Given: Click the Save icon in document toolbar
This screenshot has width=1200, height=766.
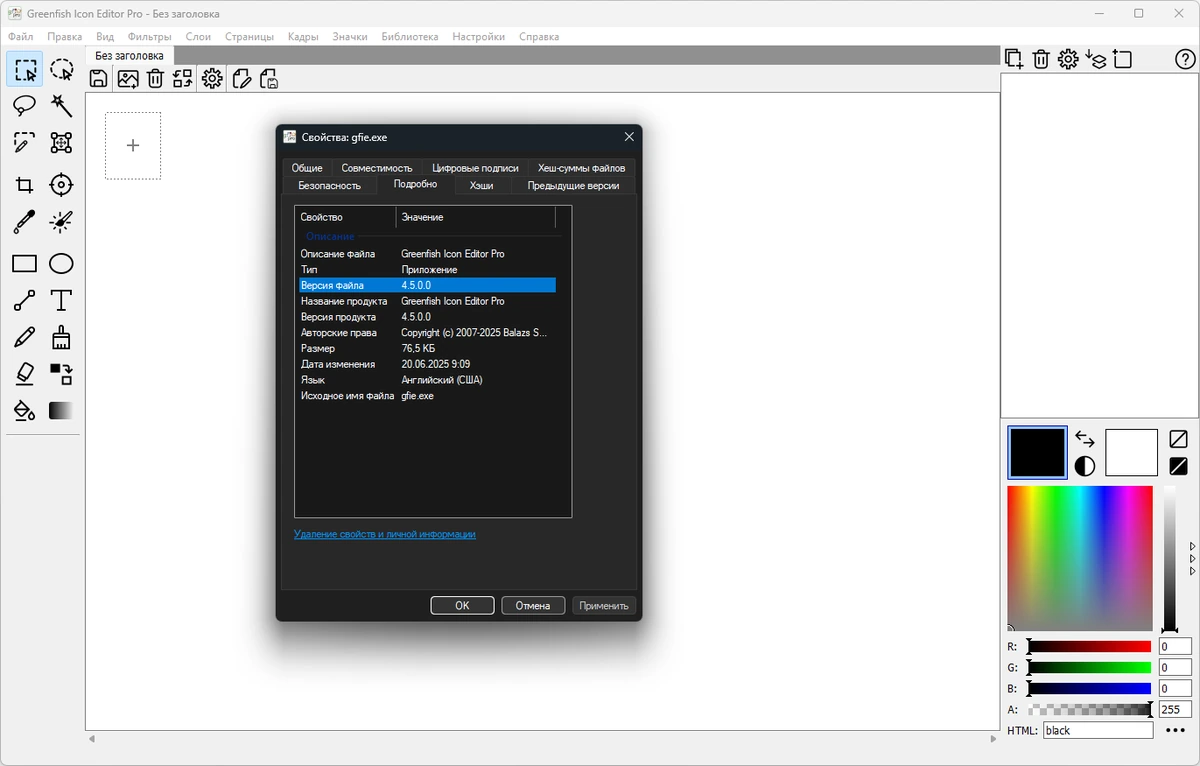Looking at the screenshot, I should (x=99, y=79).
